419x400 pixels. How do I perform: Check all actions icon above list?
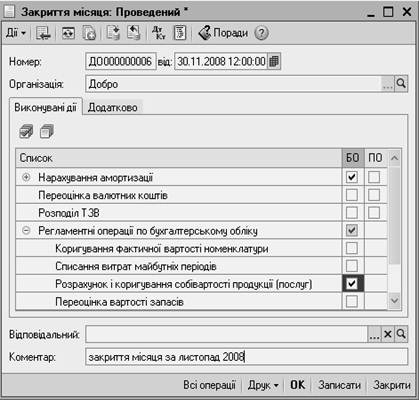click(x=26, y=131)
